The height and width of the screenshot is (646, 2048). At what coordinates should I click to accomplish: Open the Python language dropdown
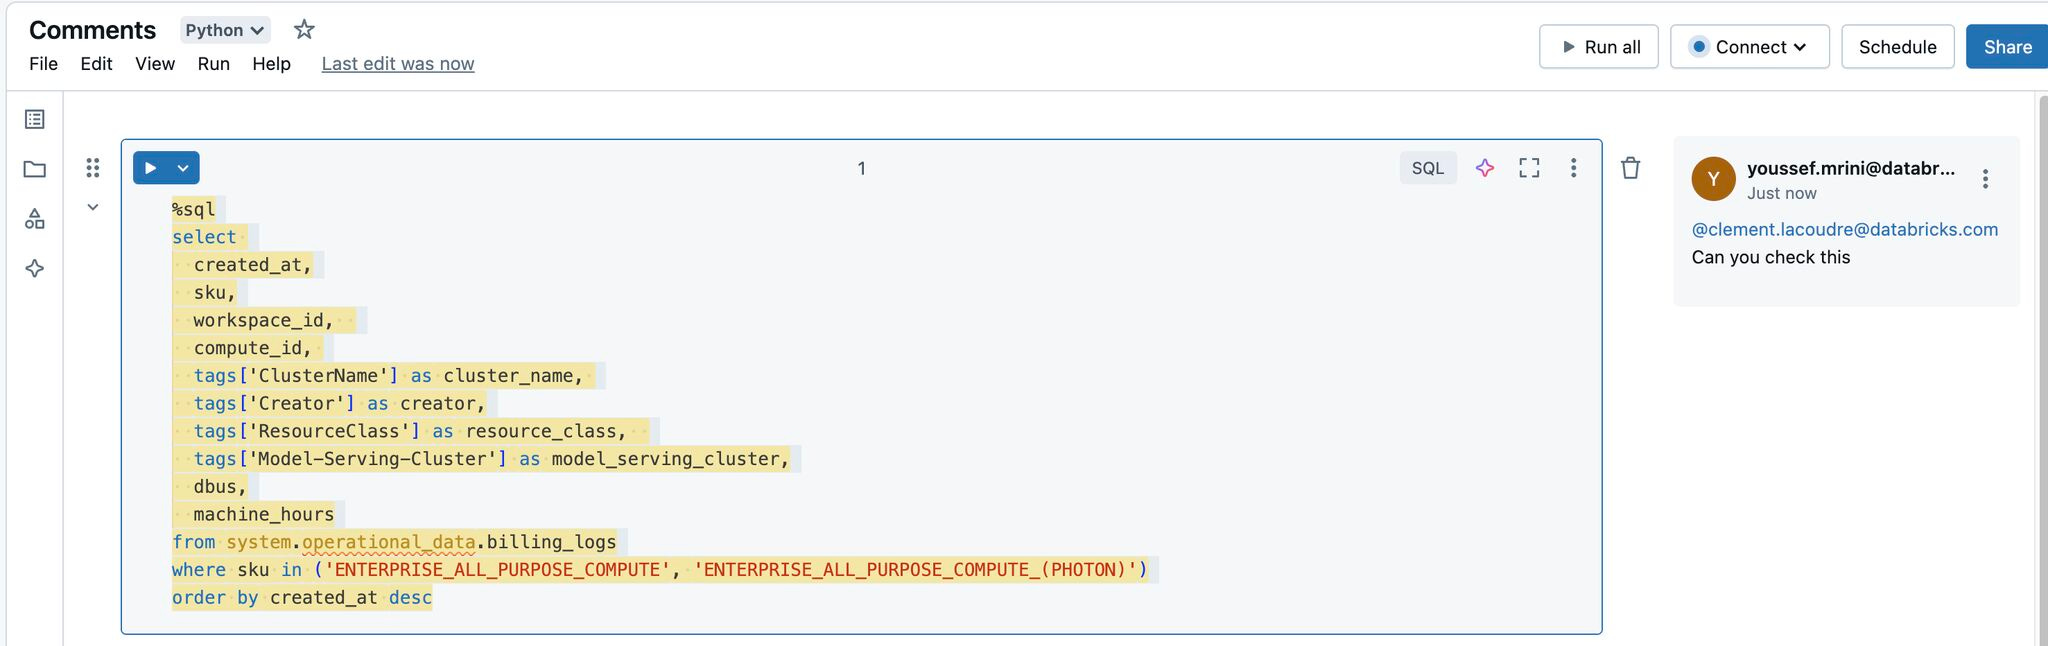[x=225, y=30]
